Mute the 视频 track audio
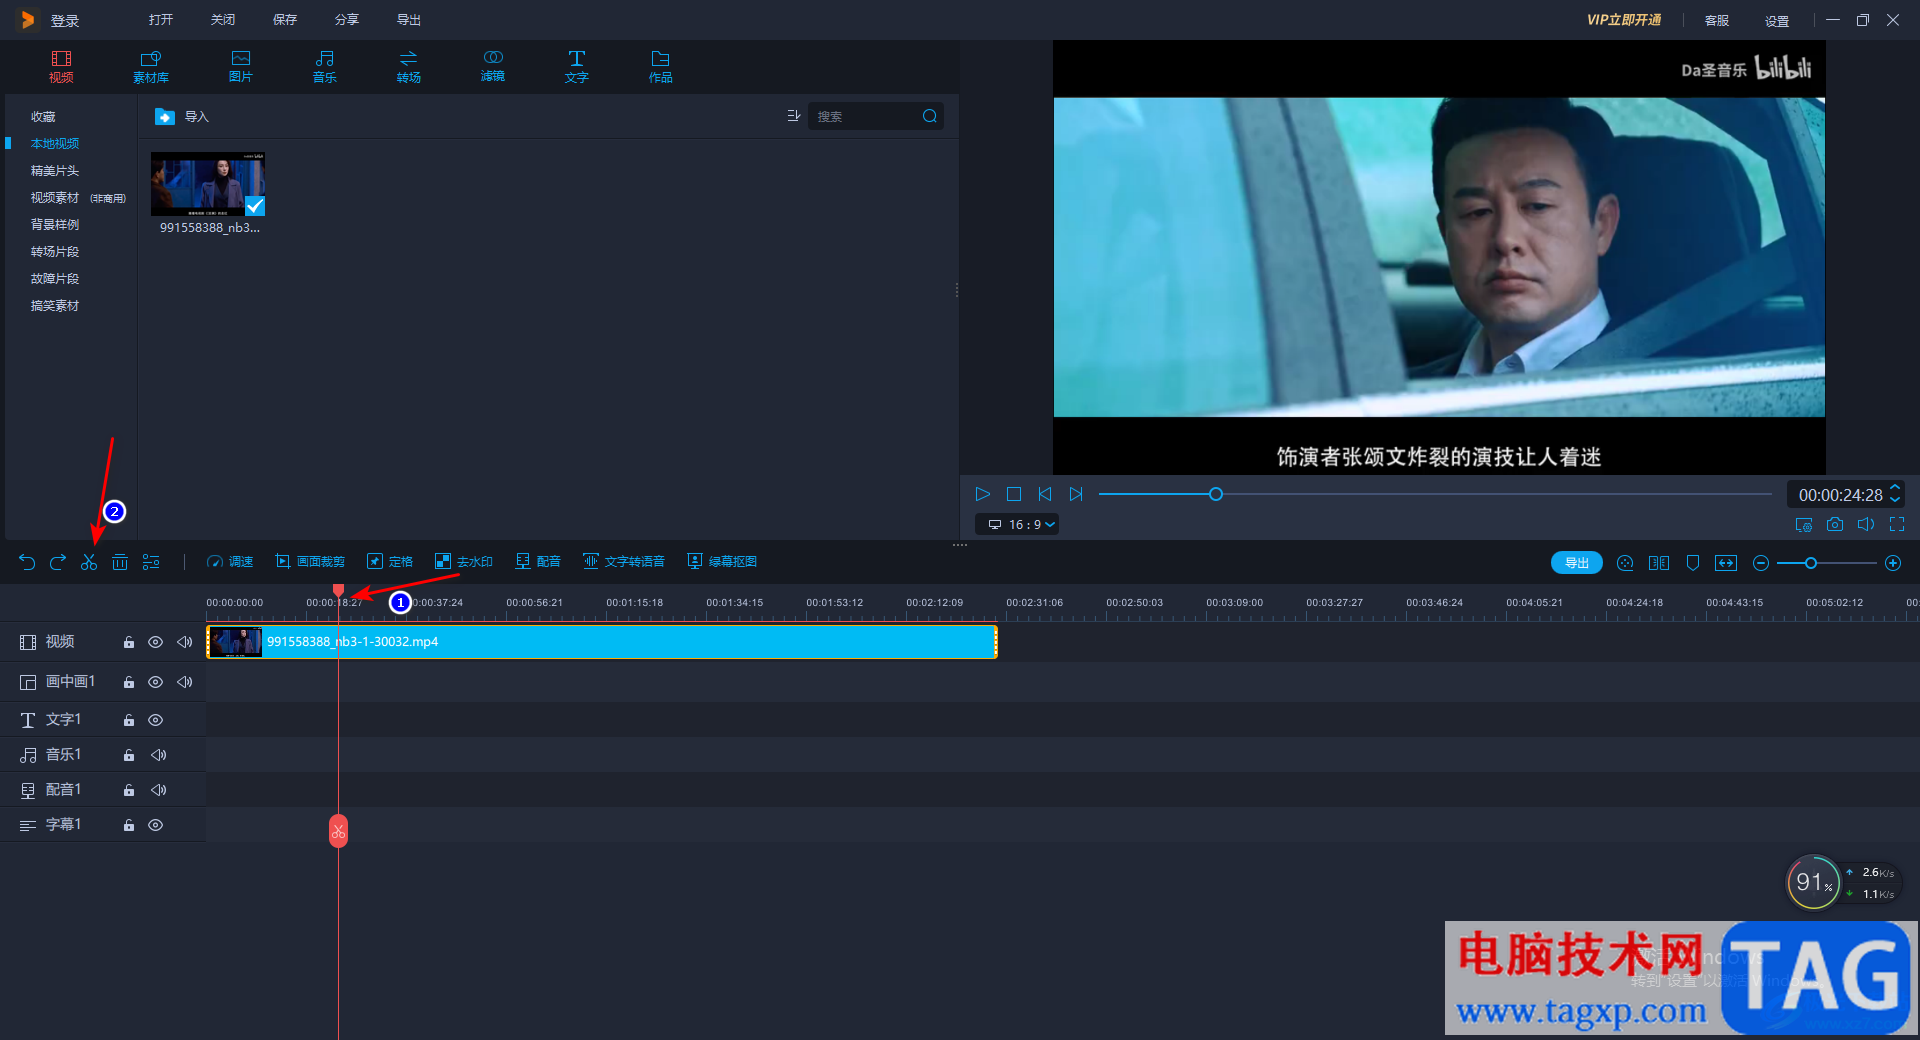 185,642
